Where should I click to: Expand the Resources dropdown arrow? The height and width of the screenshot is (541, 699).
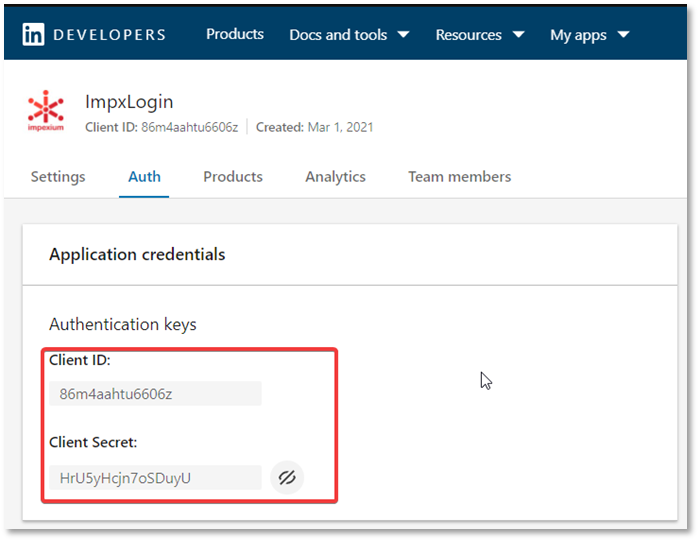(x=518, y=34)
